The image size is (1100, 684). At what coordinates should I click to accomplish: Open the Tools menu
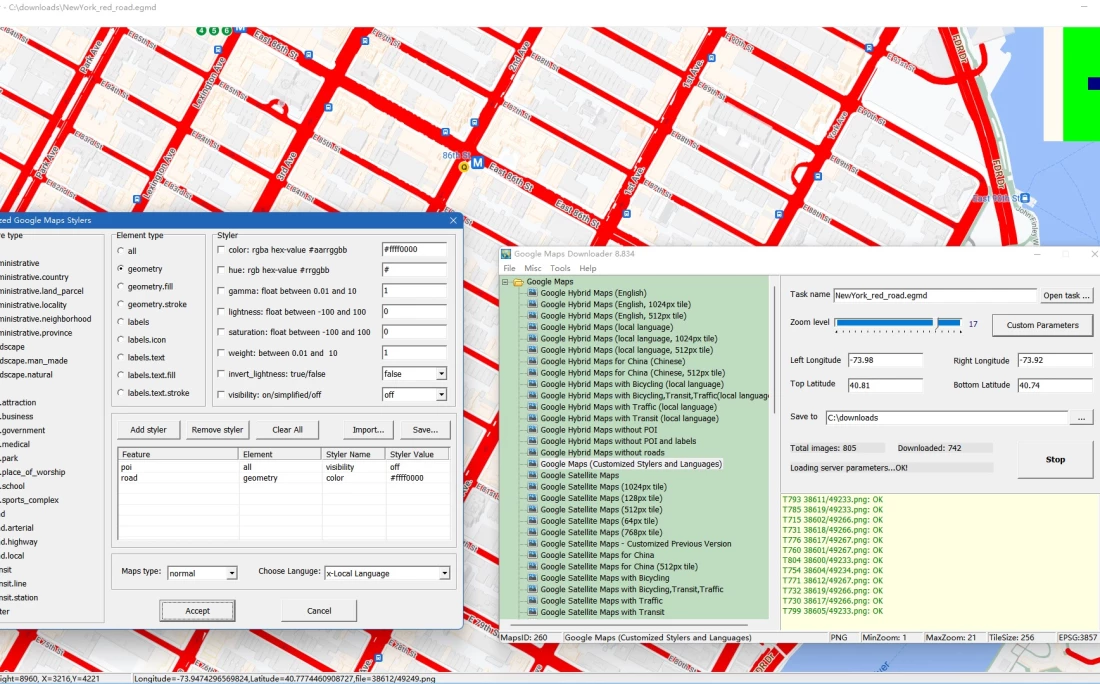560,268
